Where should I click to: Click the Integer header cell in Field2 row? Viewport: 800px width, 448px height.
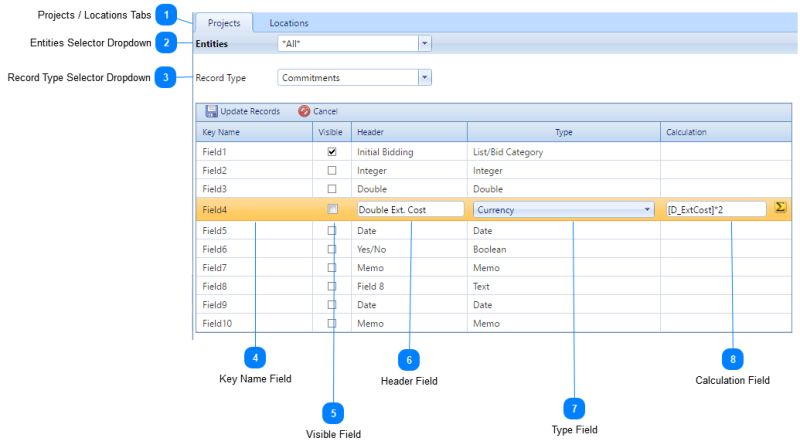(409, 170)
